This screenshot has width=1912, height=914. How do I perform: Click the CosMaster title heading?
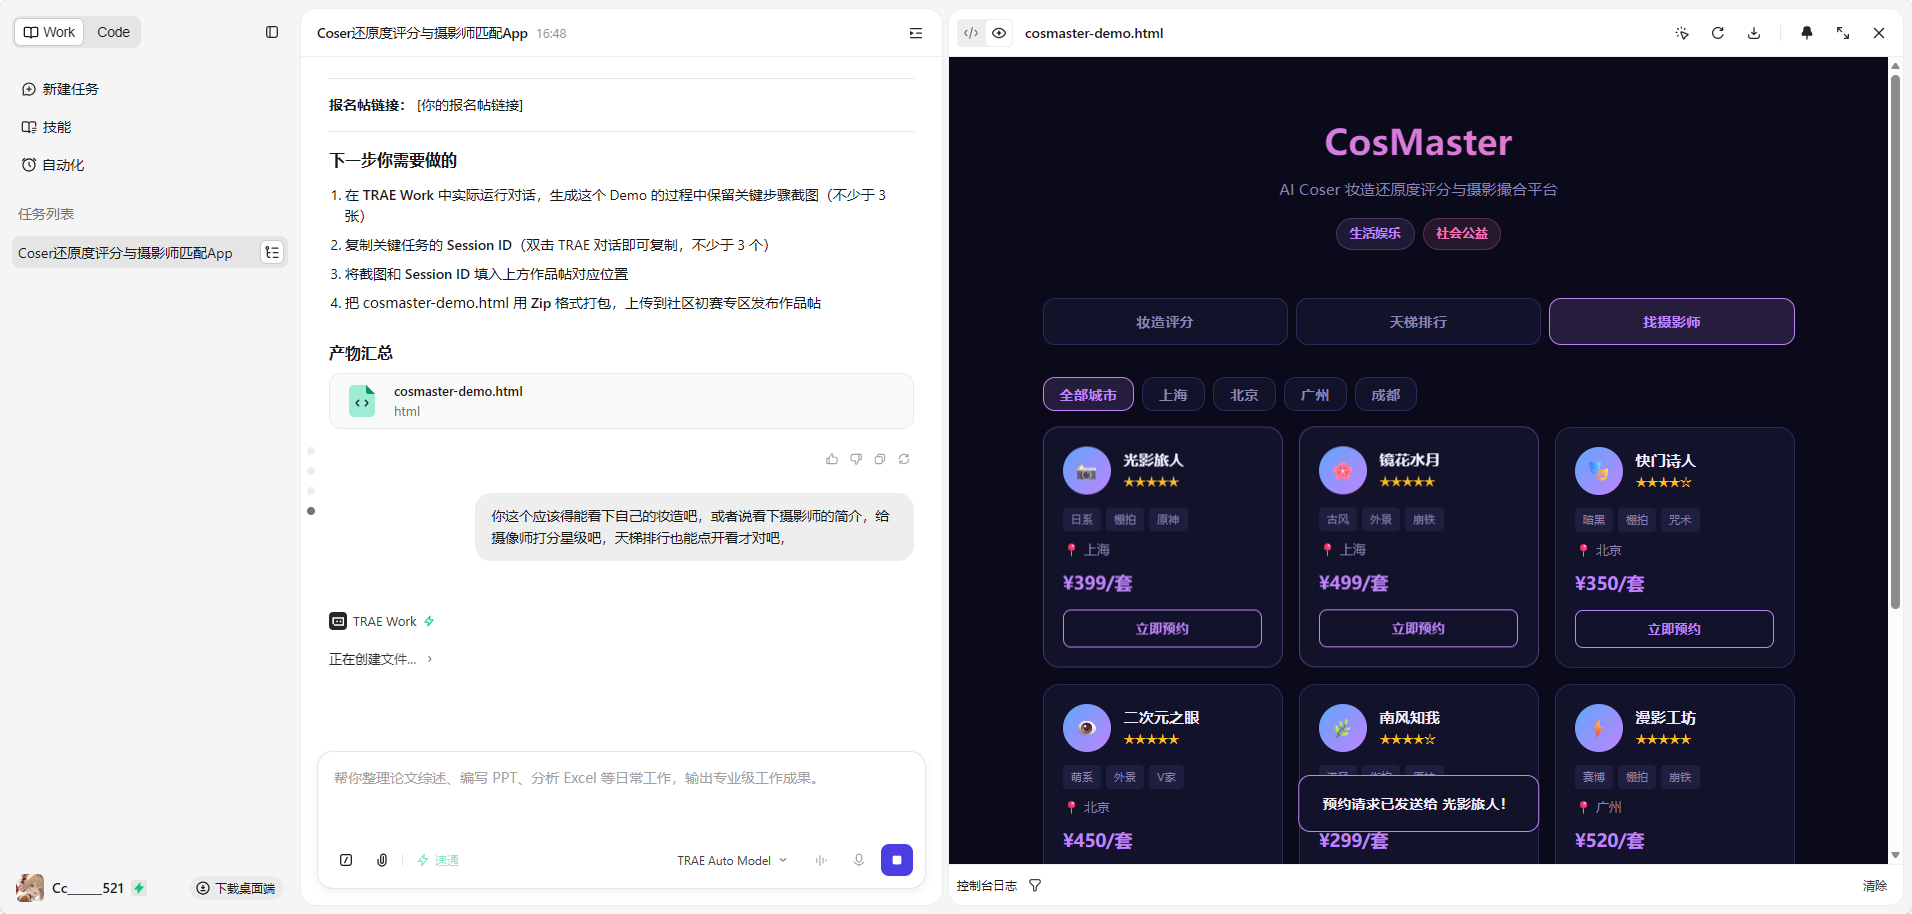click(x=1418, y=142)
